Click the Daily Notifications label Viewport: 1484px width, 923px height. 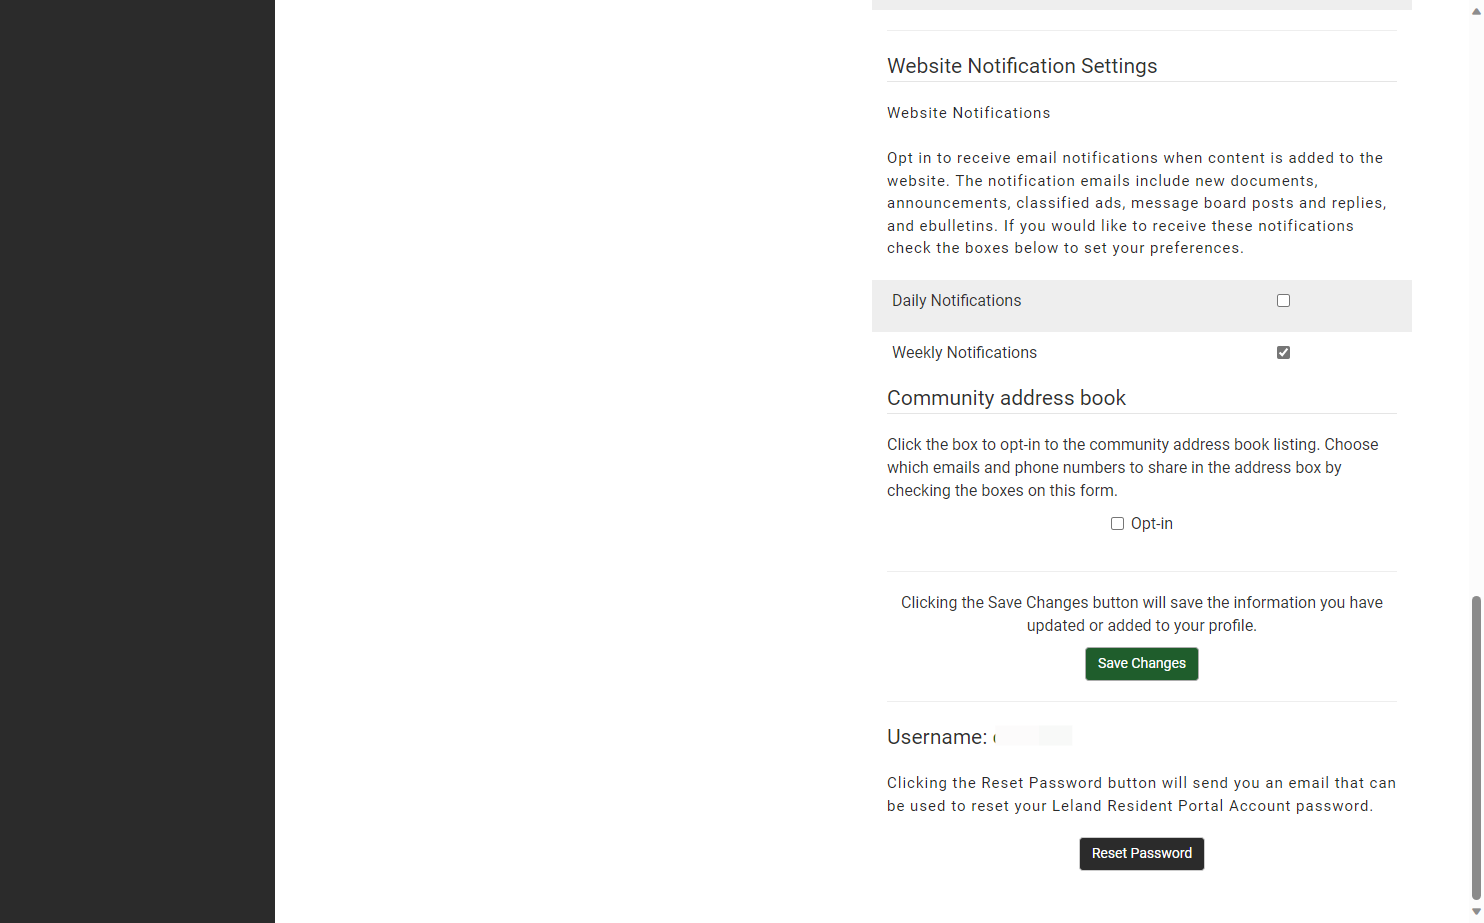click(956, 301)
